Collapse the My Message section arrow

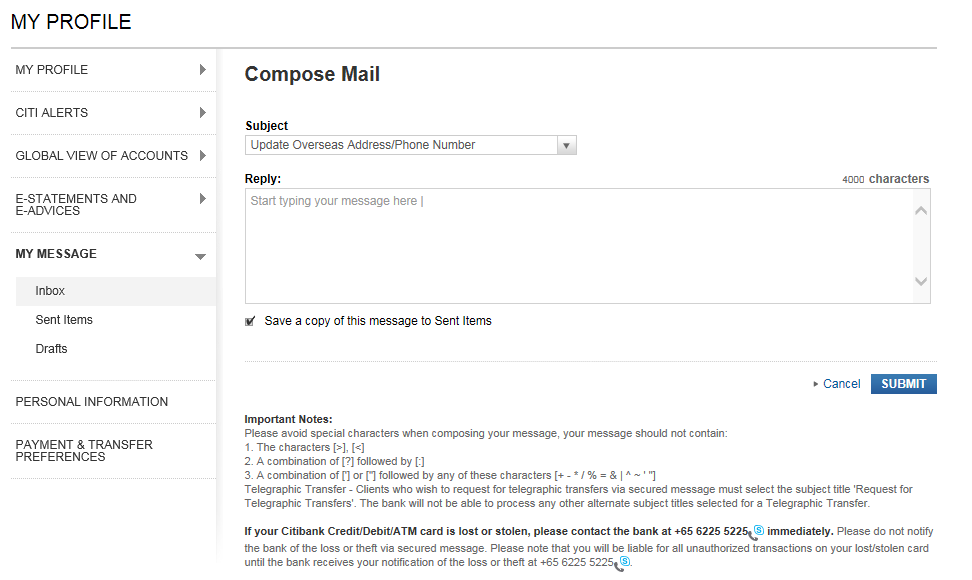point(201,256)
